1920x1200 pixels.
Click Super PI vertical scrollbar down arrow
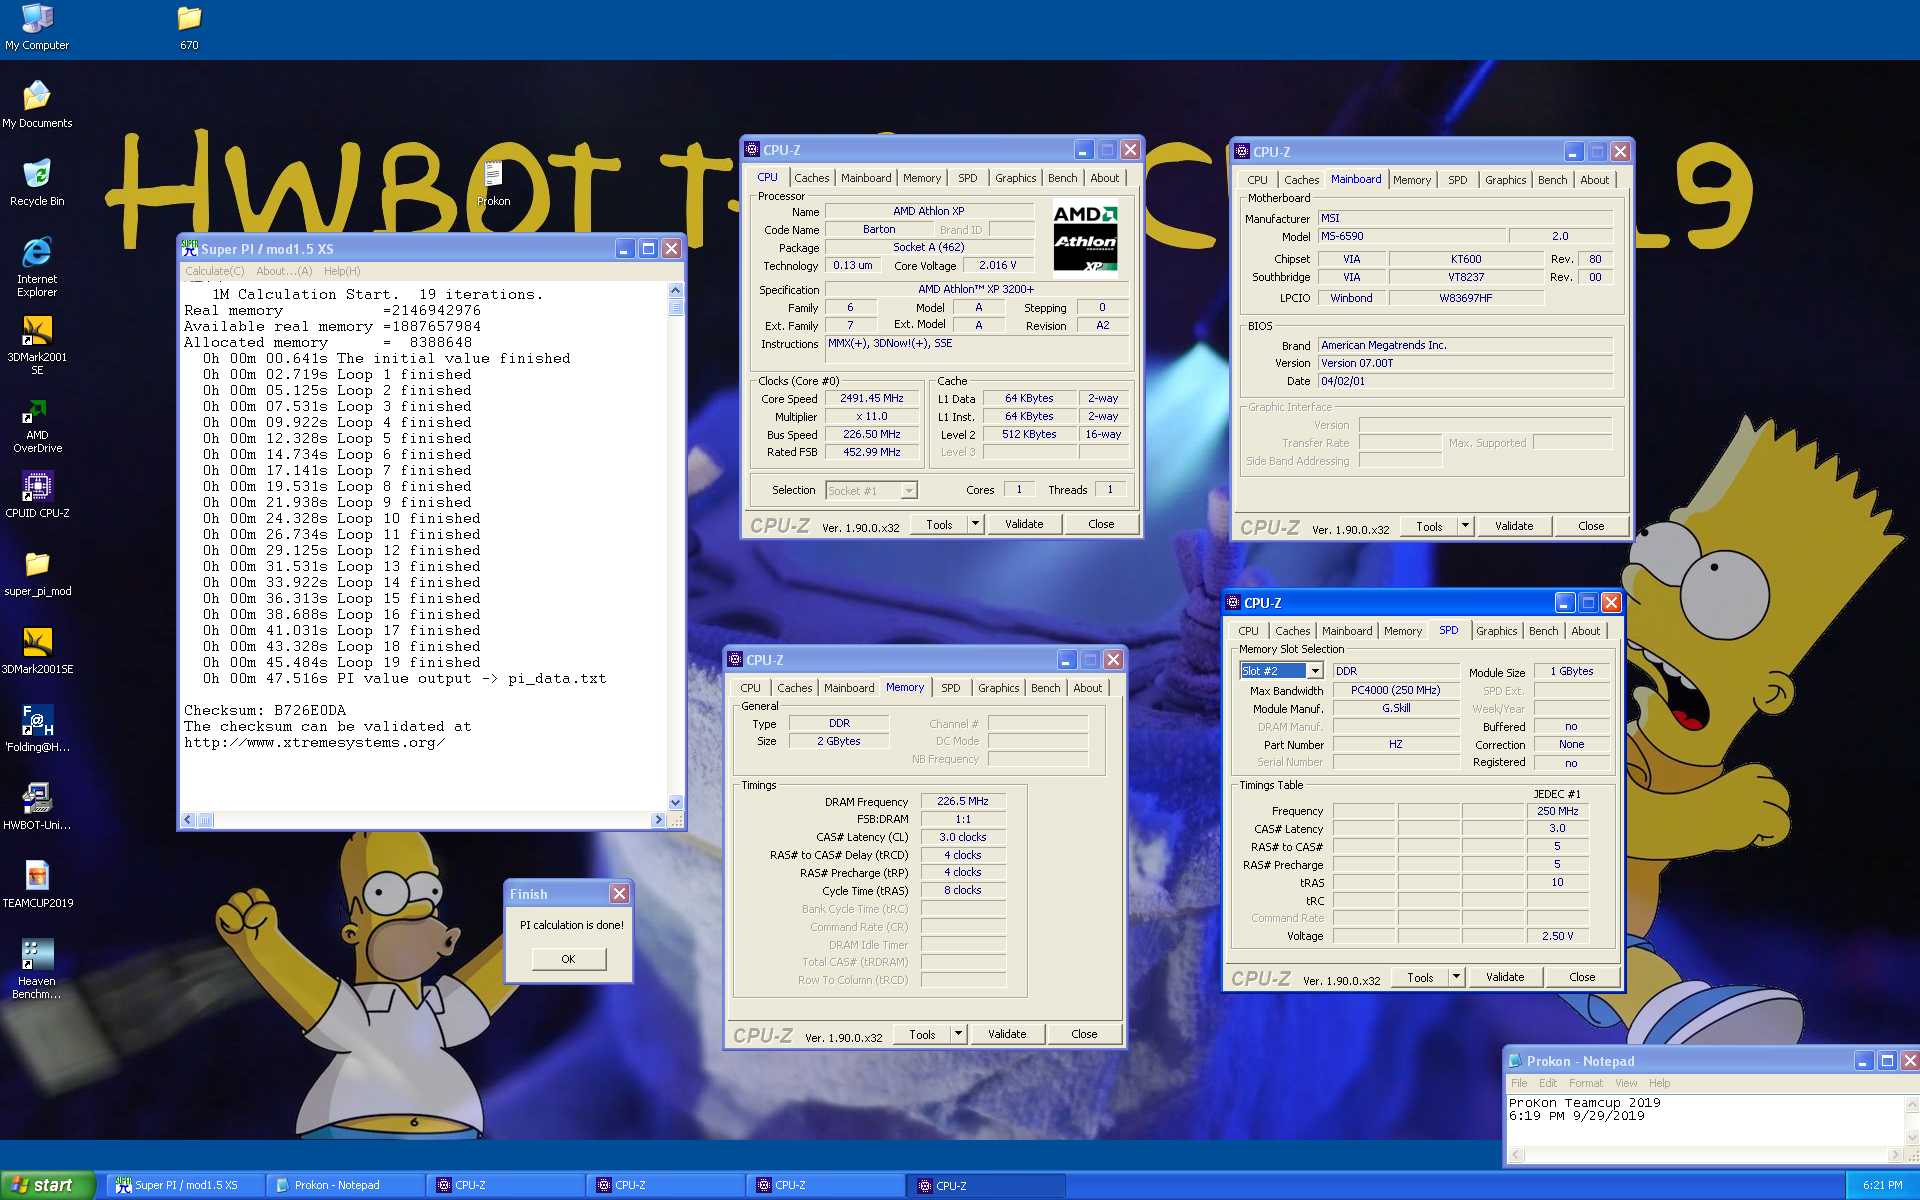pos(676,802)
